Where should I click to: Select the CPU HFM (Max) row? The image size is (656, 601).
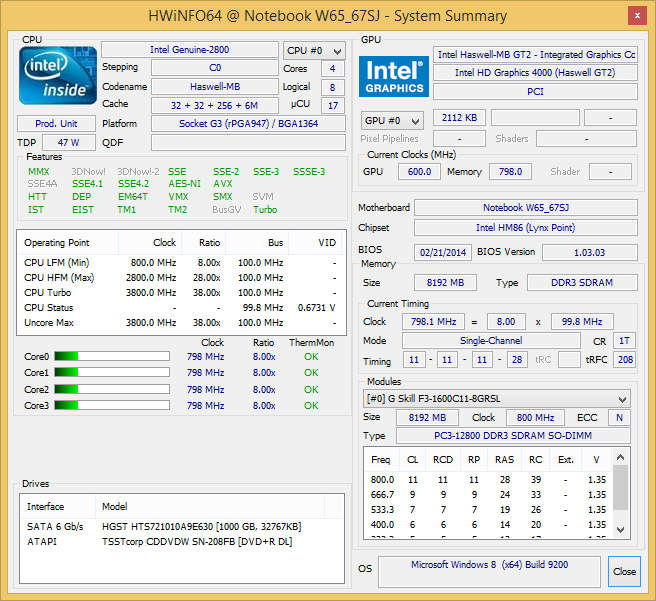point(181,278)
